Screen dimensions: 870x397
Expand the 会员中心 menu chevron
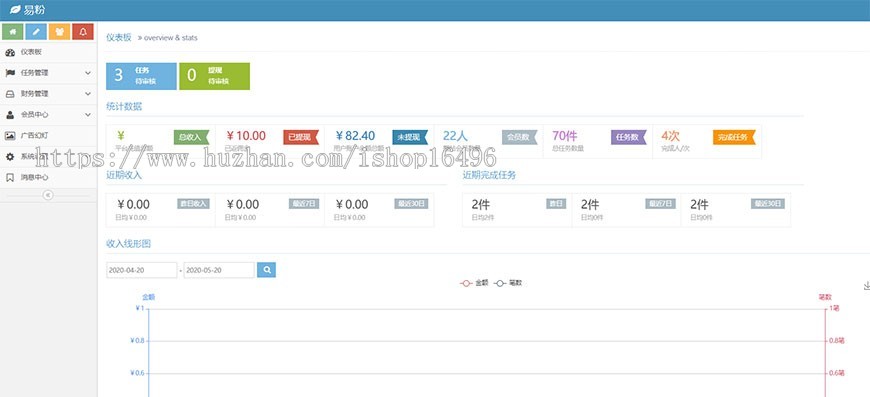click(88, 115)
